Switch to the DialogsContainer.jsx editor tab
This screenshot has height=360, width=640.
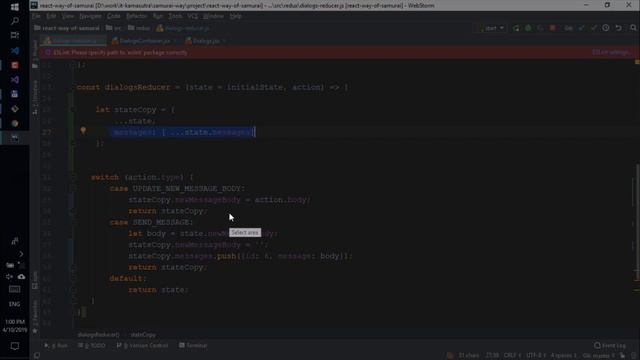tap(144, 41)
